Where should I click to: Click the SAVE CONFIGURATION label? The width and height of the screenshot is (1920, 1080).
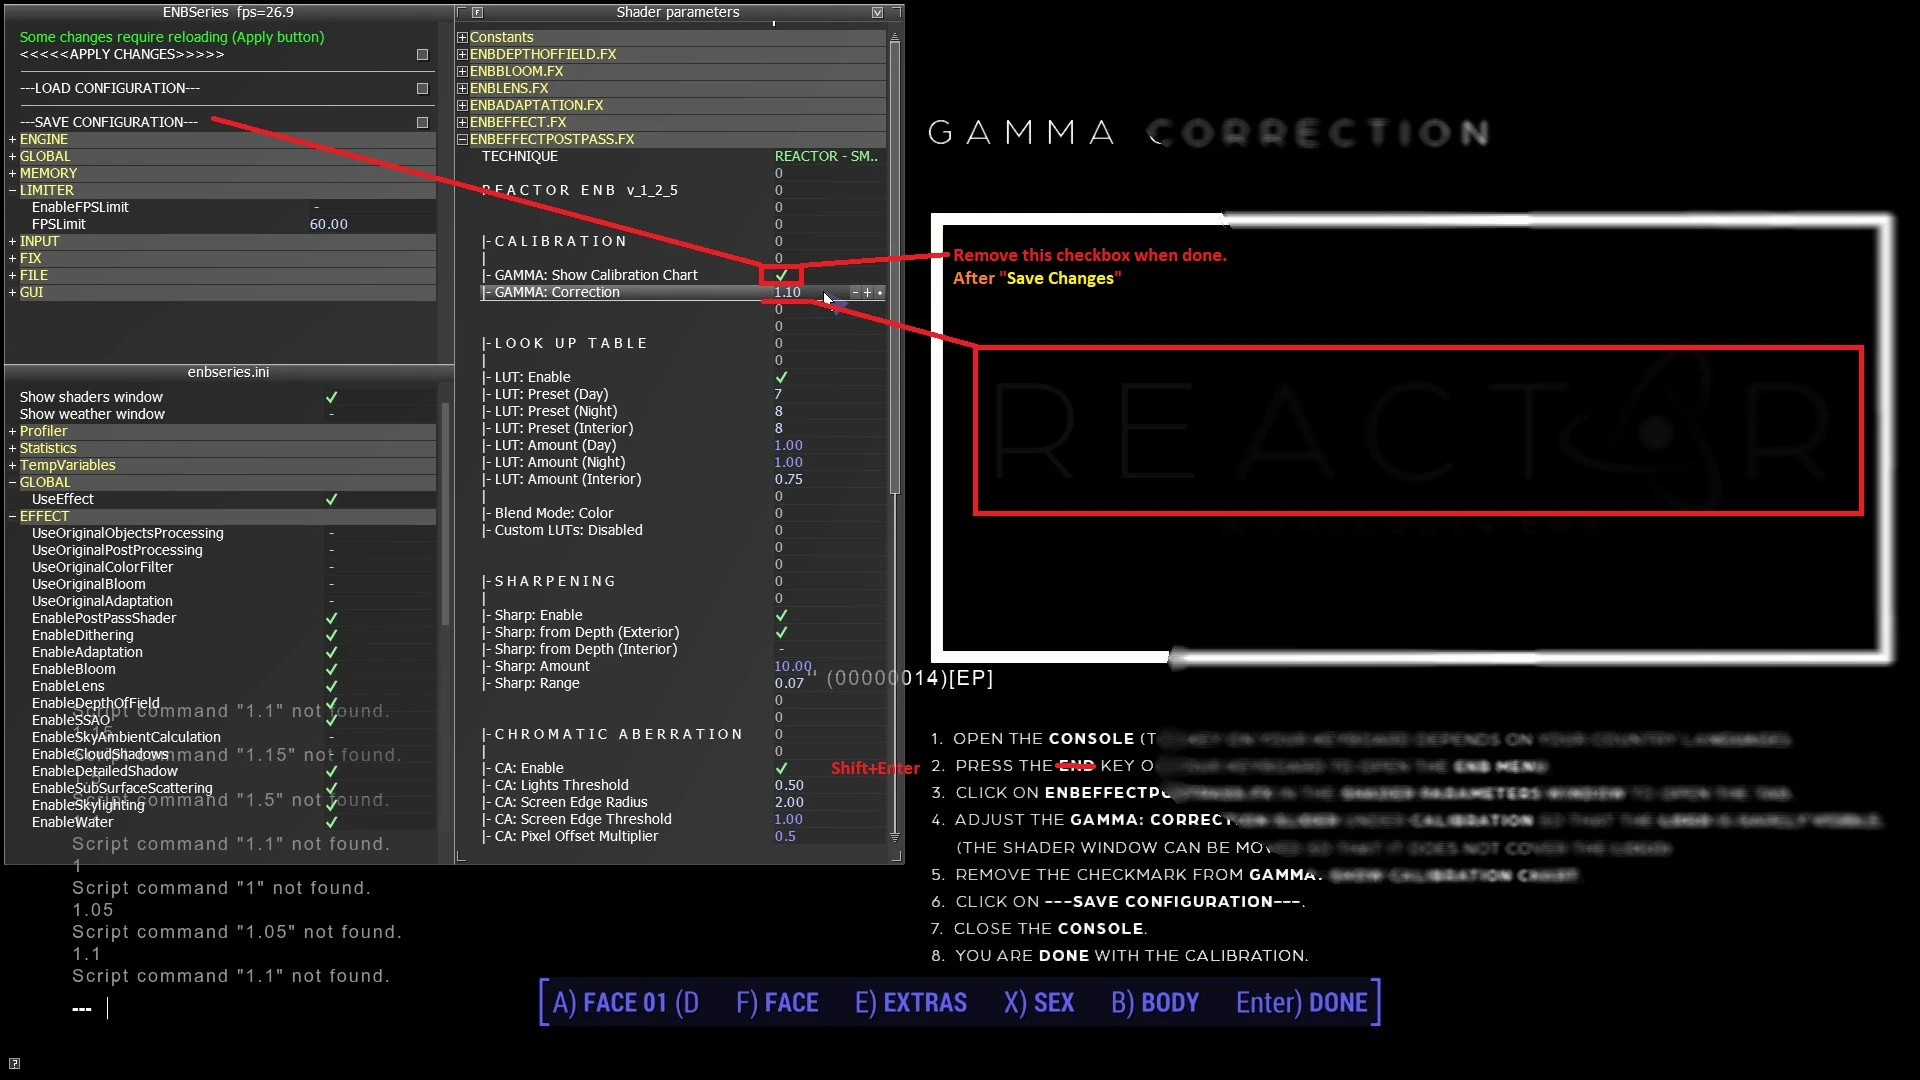pos(109,123)
